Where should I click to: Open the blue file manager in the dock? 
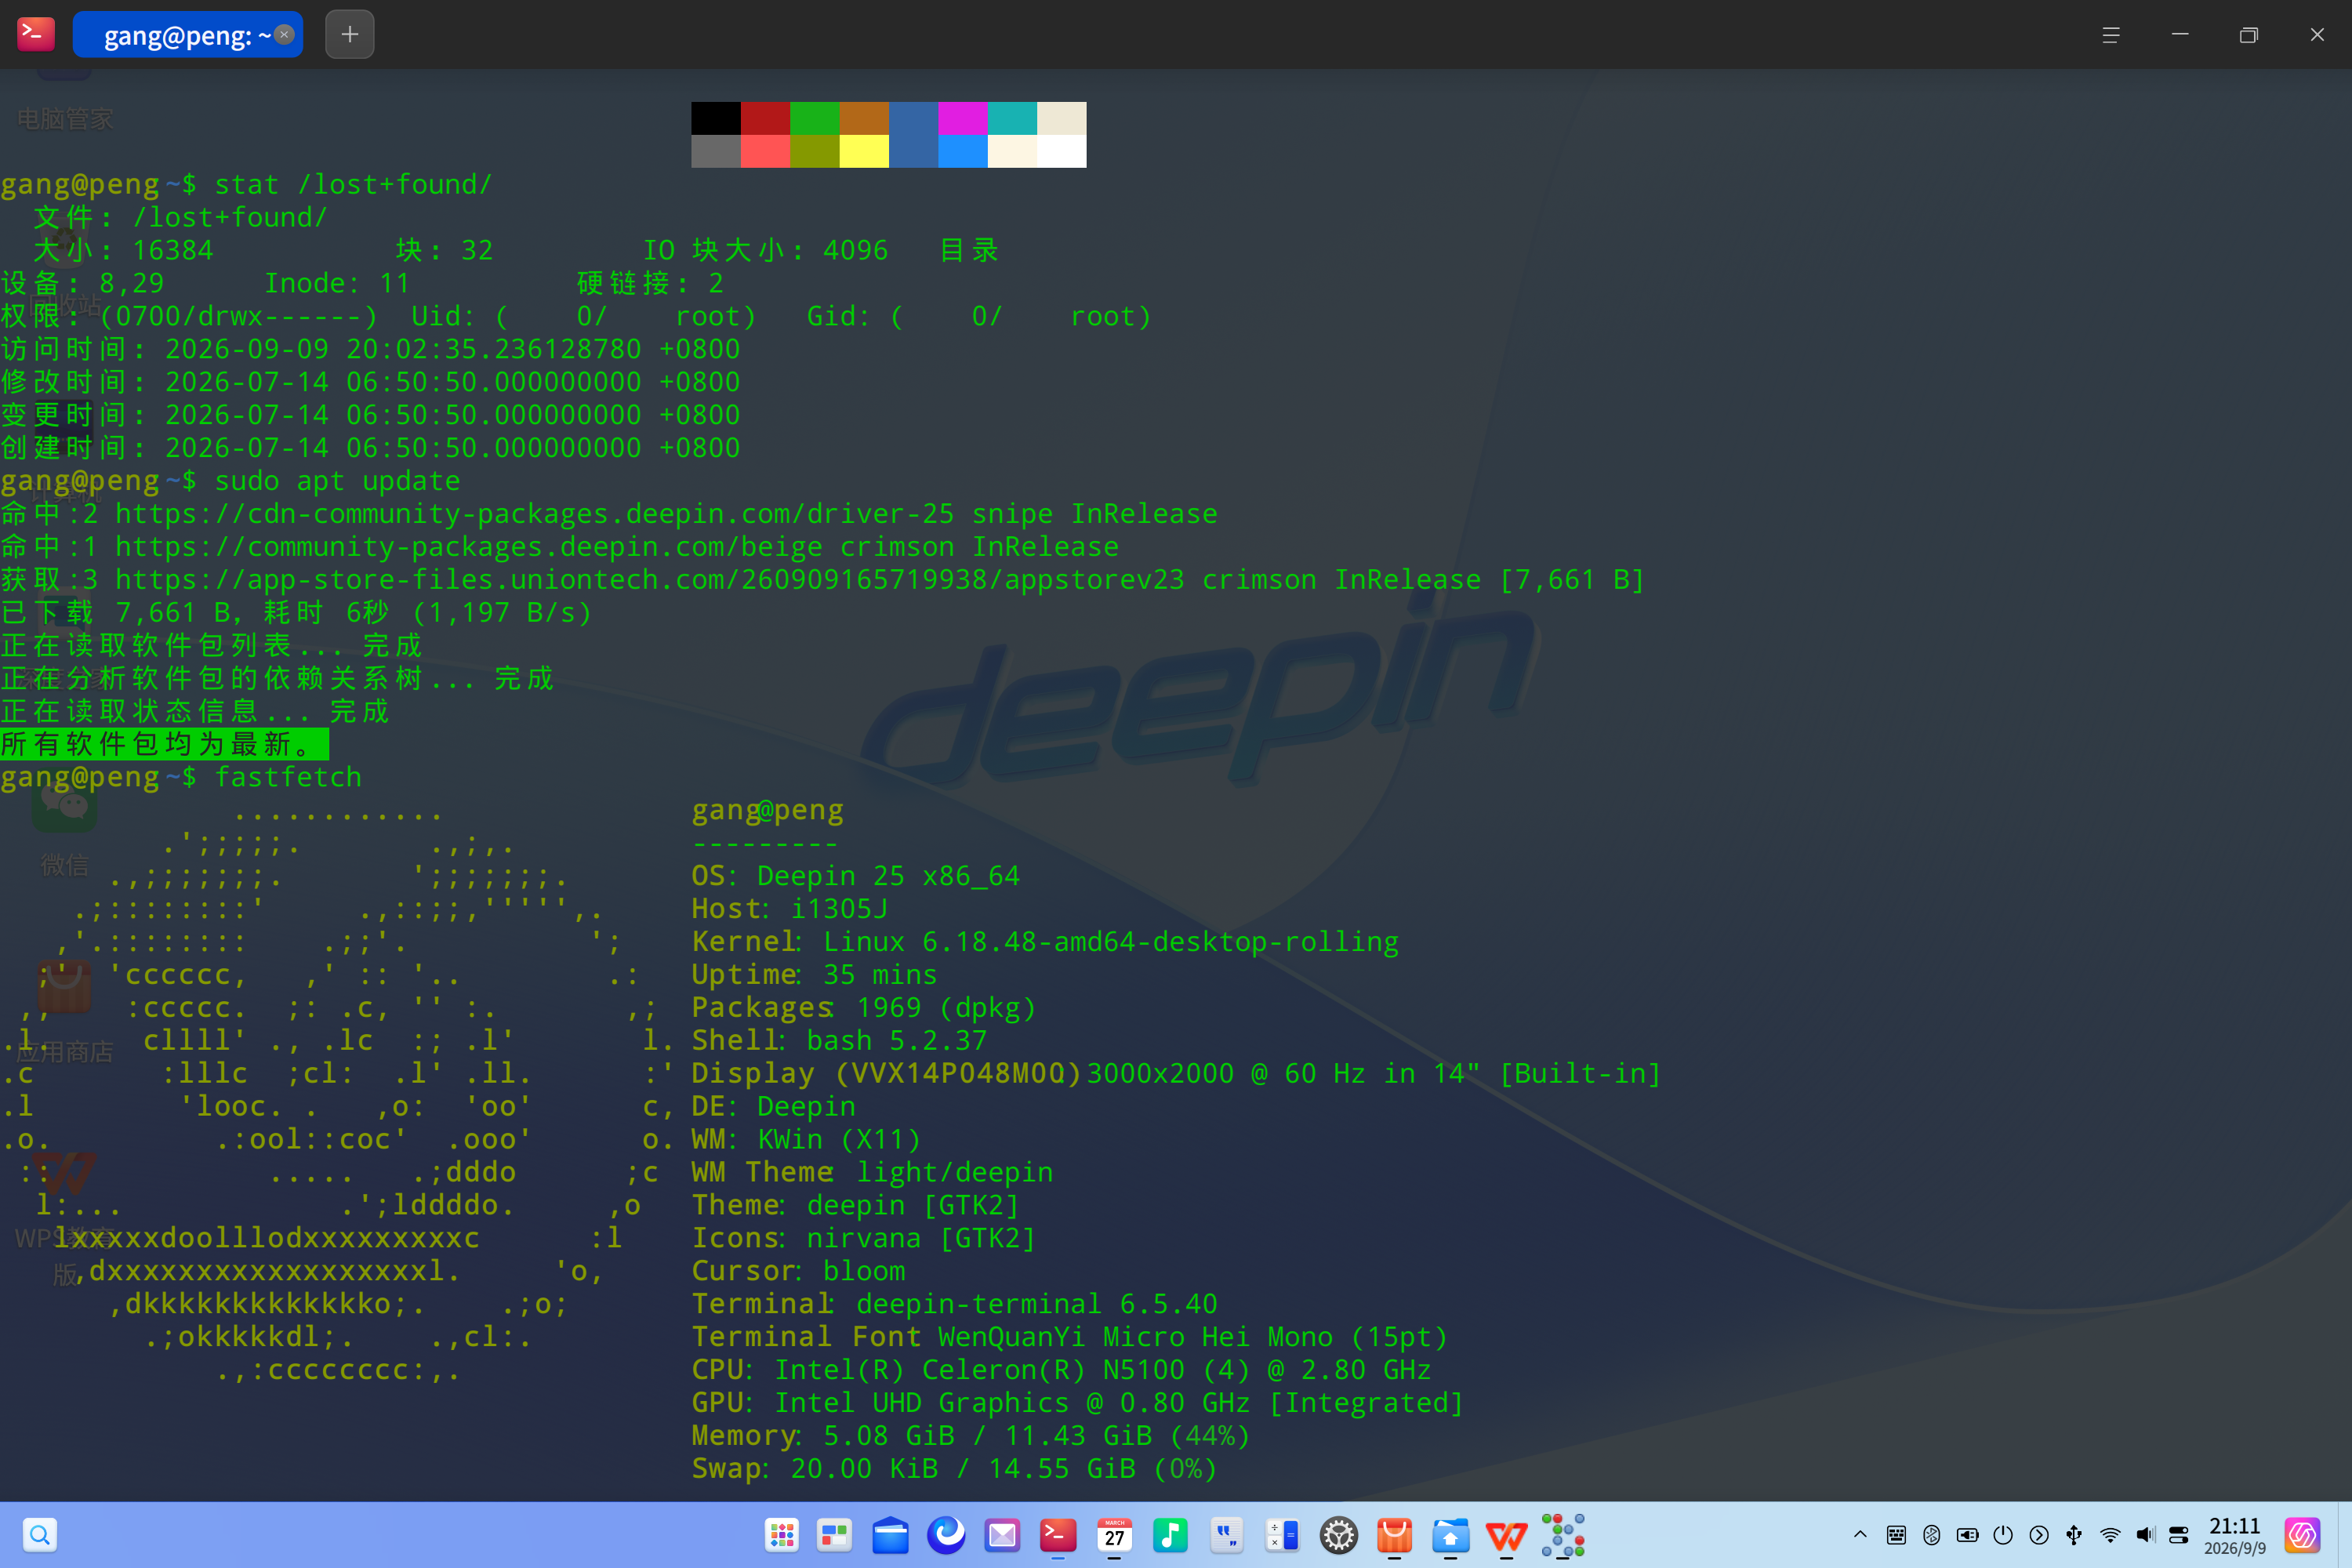coord(890,1535)
